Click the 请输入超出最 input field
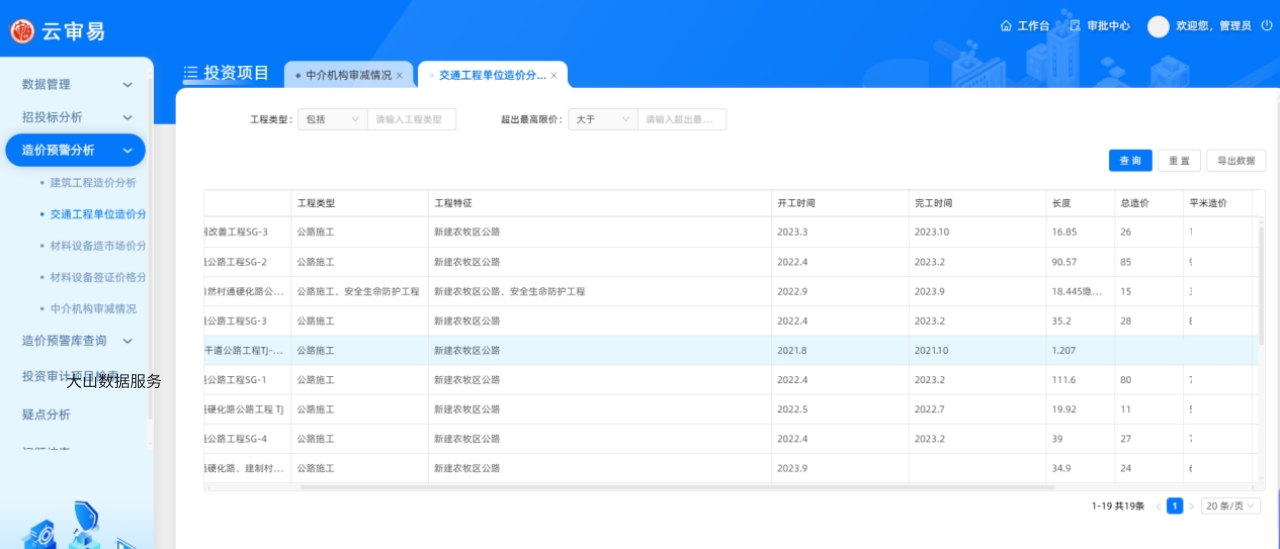Viewport: 1280px width, 549px height. [682, 119]
